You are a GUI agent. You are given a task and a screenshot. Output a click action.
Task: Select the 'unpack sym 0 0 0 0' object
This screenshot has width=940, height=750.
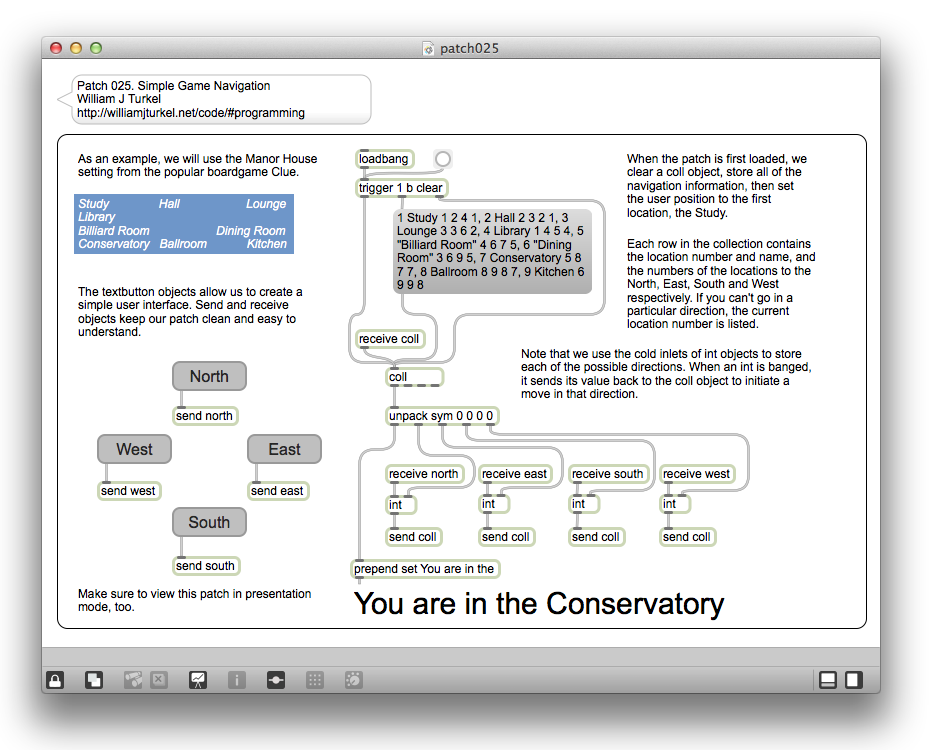(x=441, y=416)
